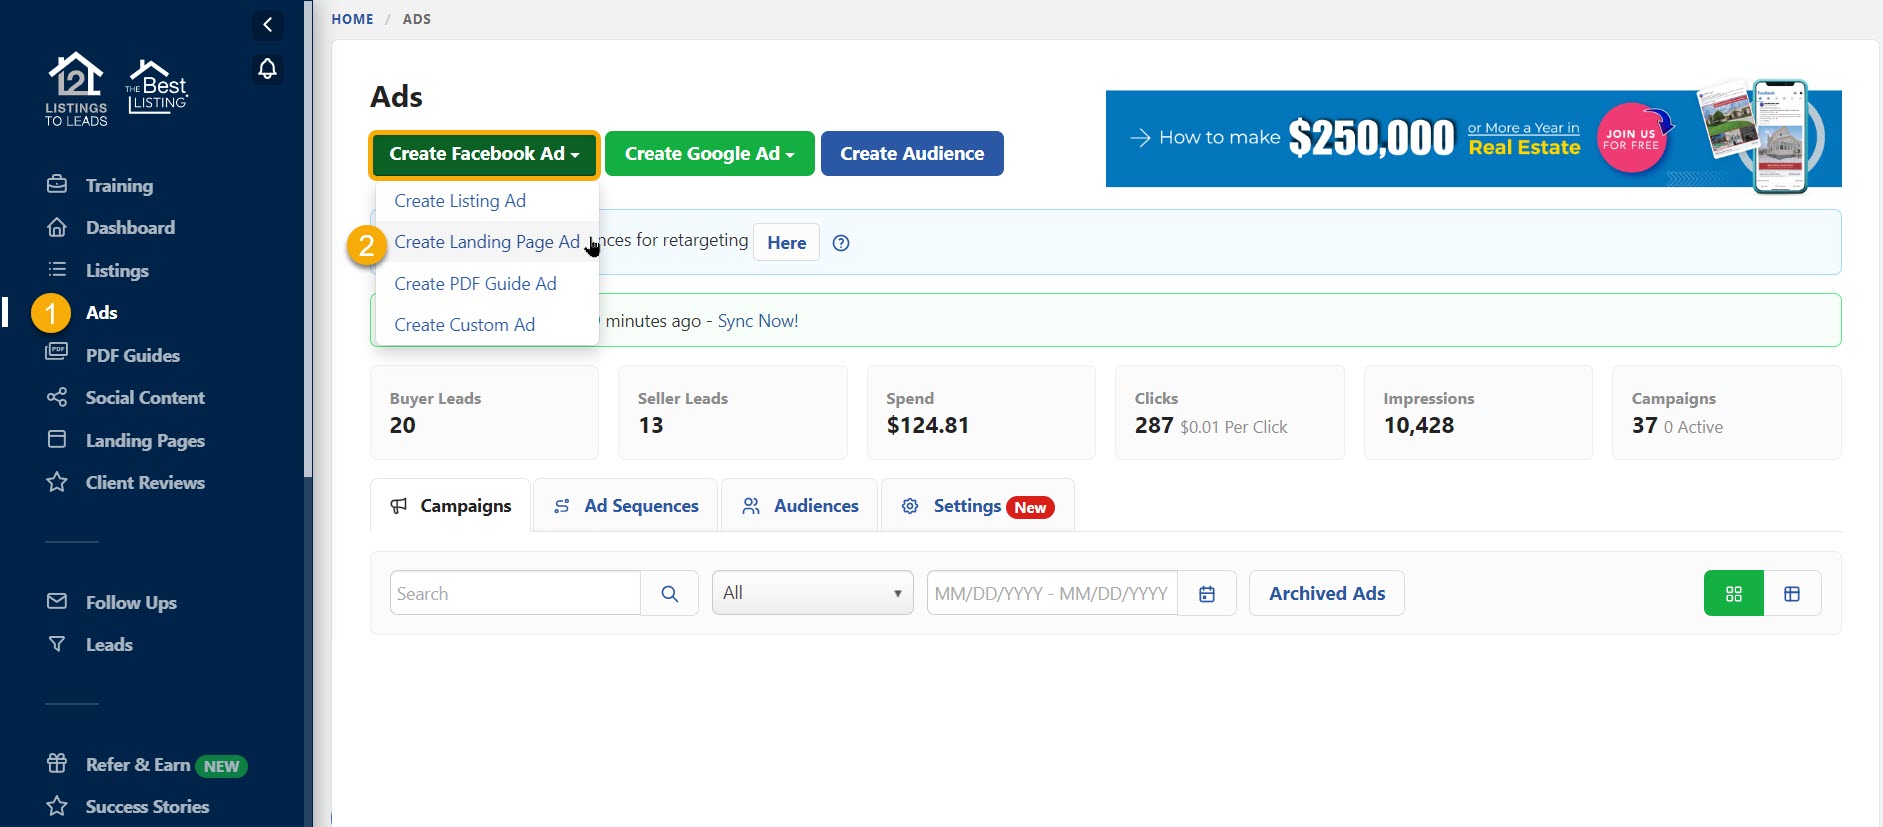Toggle the Create Facebook Ad dropdown
Image resolution: width=1883 pixels, height=827 pixels.
tap(484, 154)
